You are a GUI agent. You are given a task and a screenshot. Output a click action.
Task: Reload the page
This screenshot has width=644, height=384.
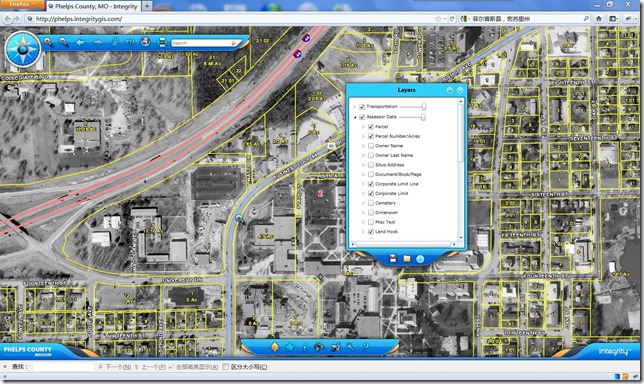[452, 18]
